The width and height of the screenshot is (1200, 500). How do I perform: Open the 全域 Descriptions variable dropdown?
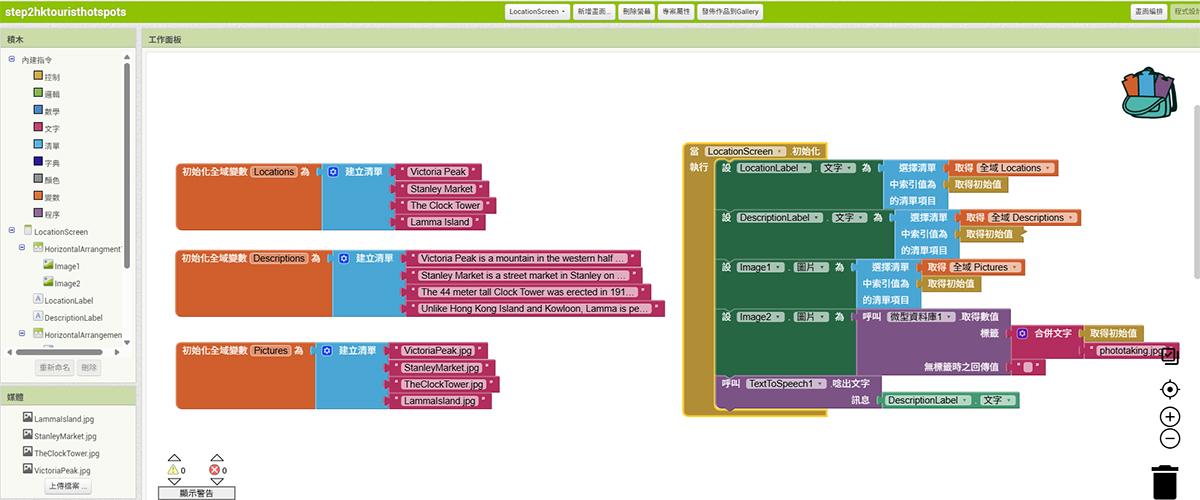click(x=1031, y=217)
